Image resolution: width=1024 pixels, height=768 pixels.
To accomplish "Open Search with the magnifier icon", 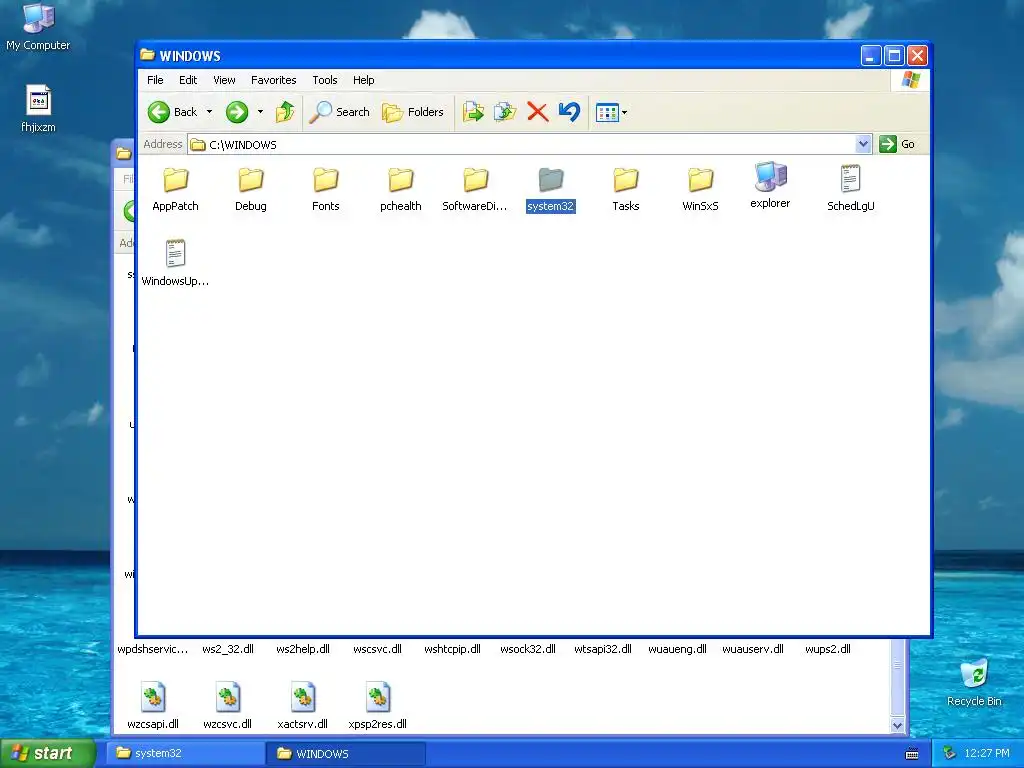I will click(340, 112).
